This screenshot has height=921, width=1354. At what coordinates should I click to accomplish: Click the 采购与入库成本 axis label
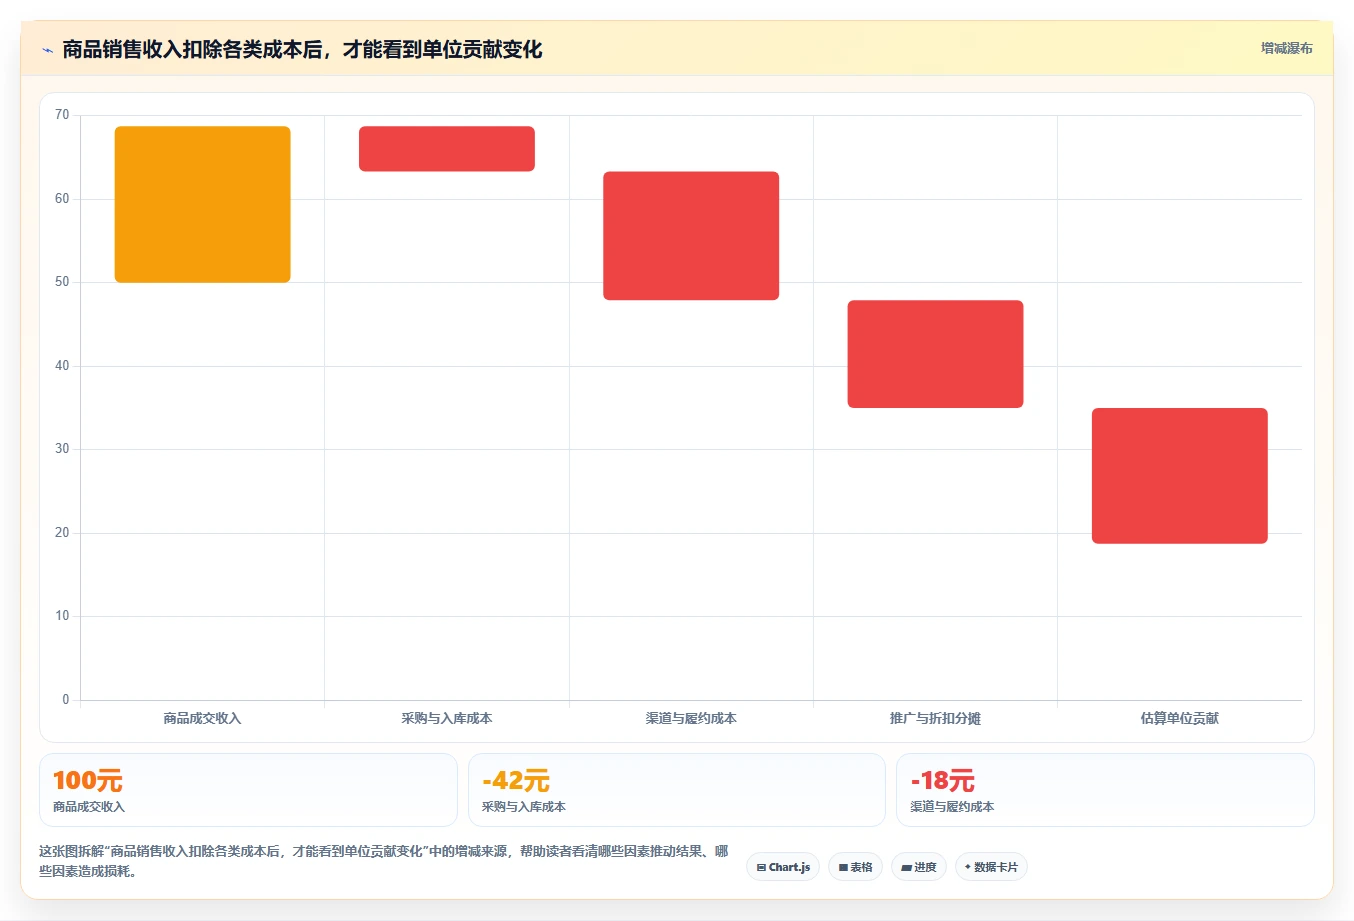click(447, 718)
